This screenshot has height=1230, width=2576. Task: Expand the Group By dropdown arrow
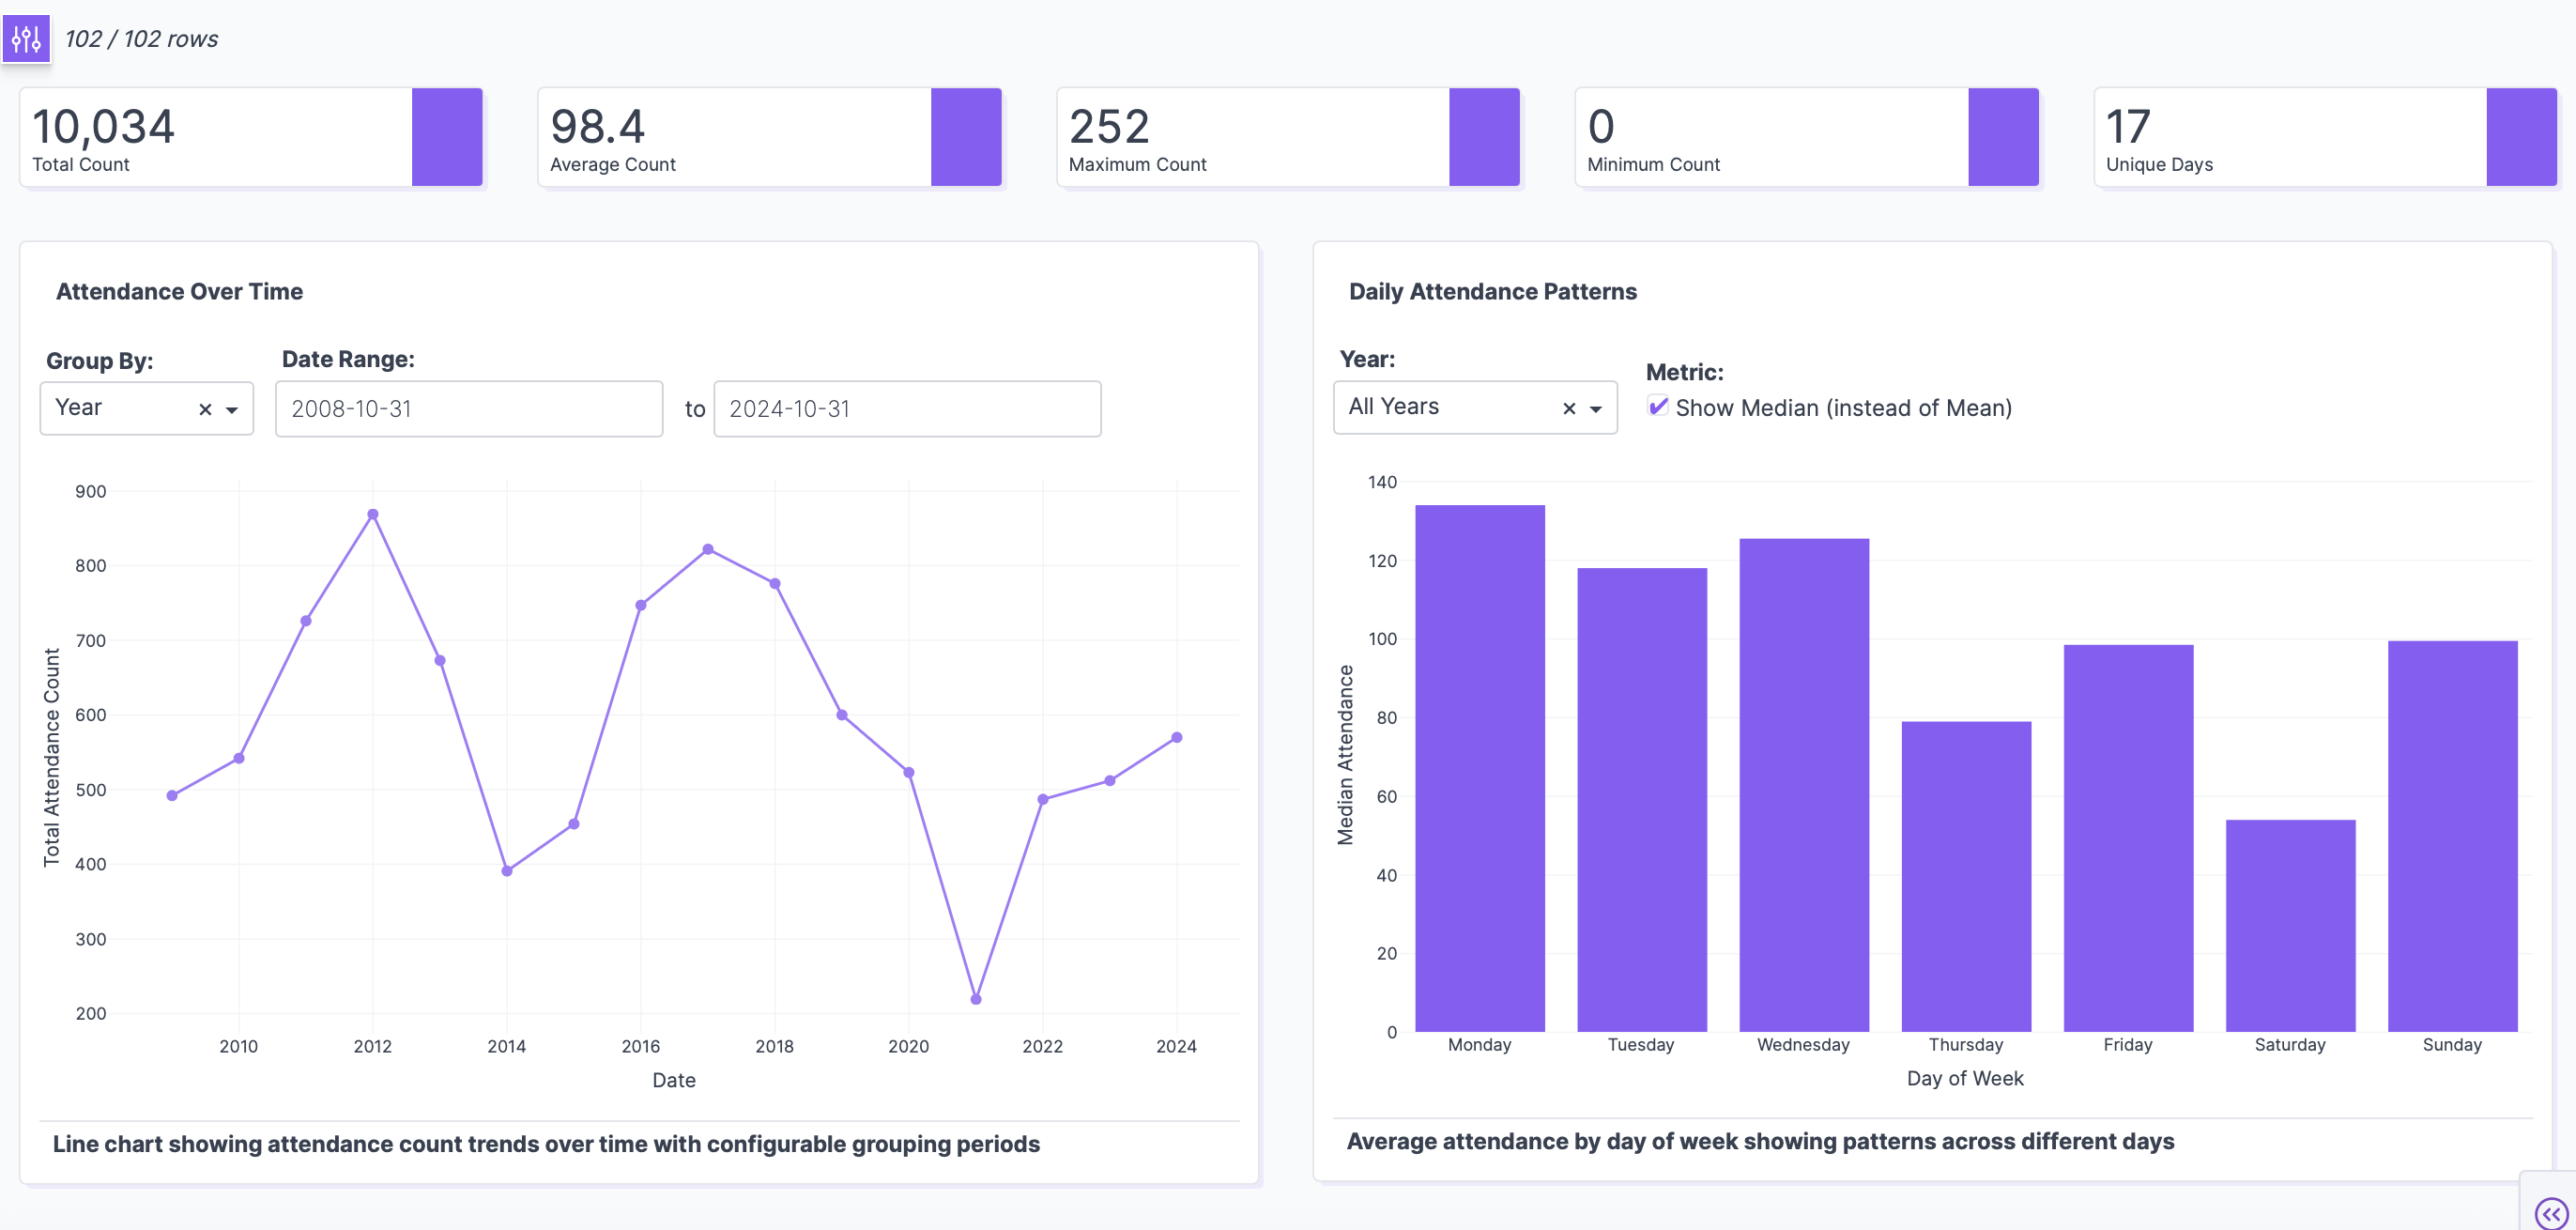click(x=232, y=409)
